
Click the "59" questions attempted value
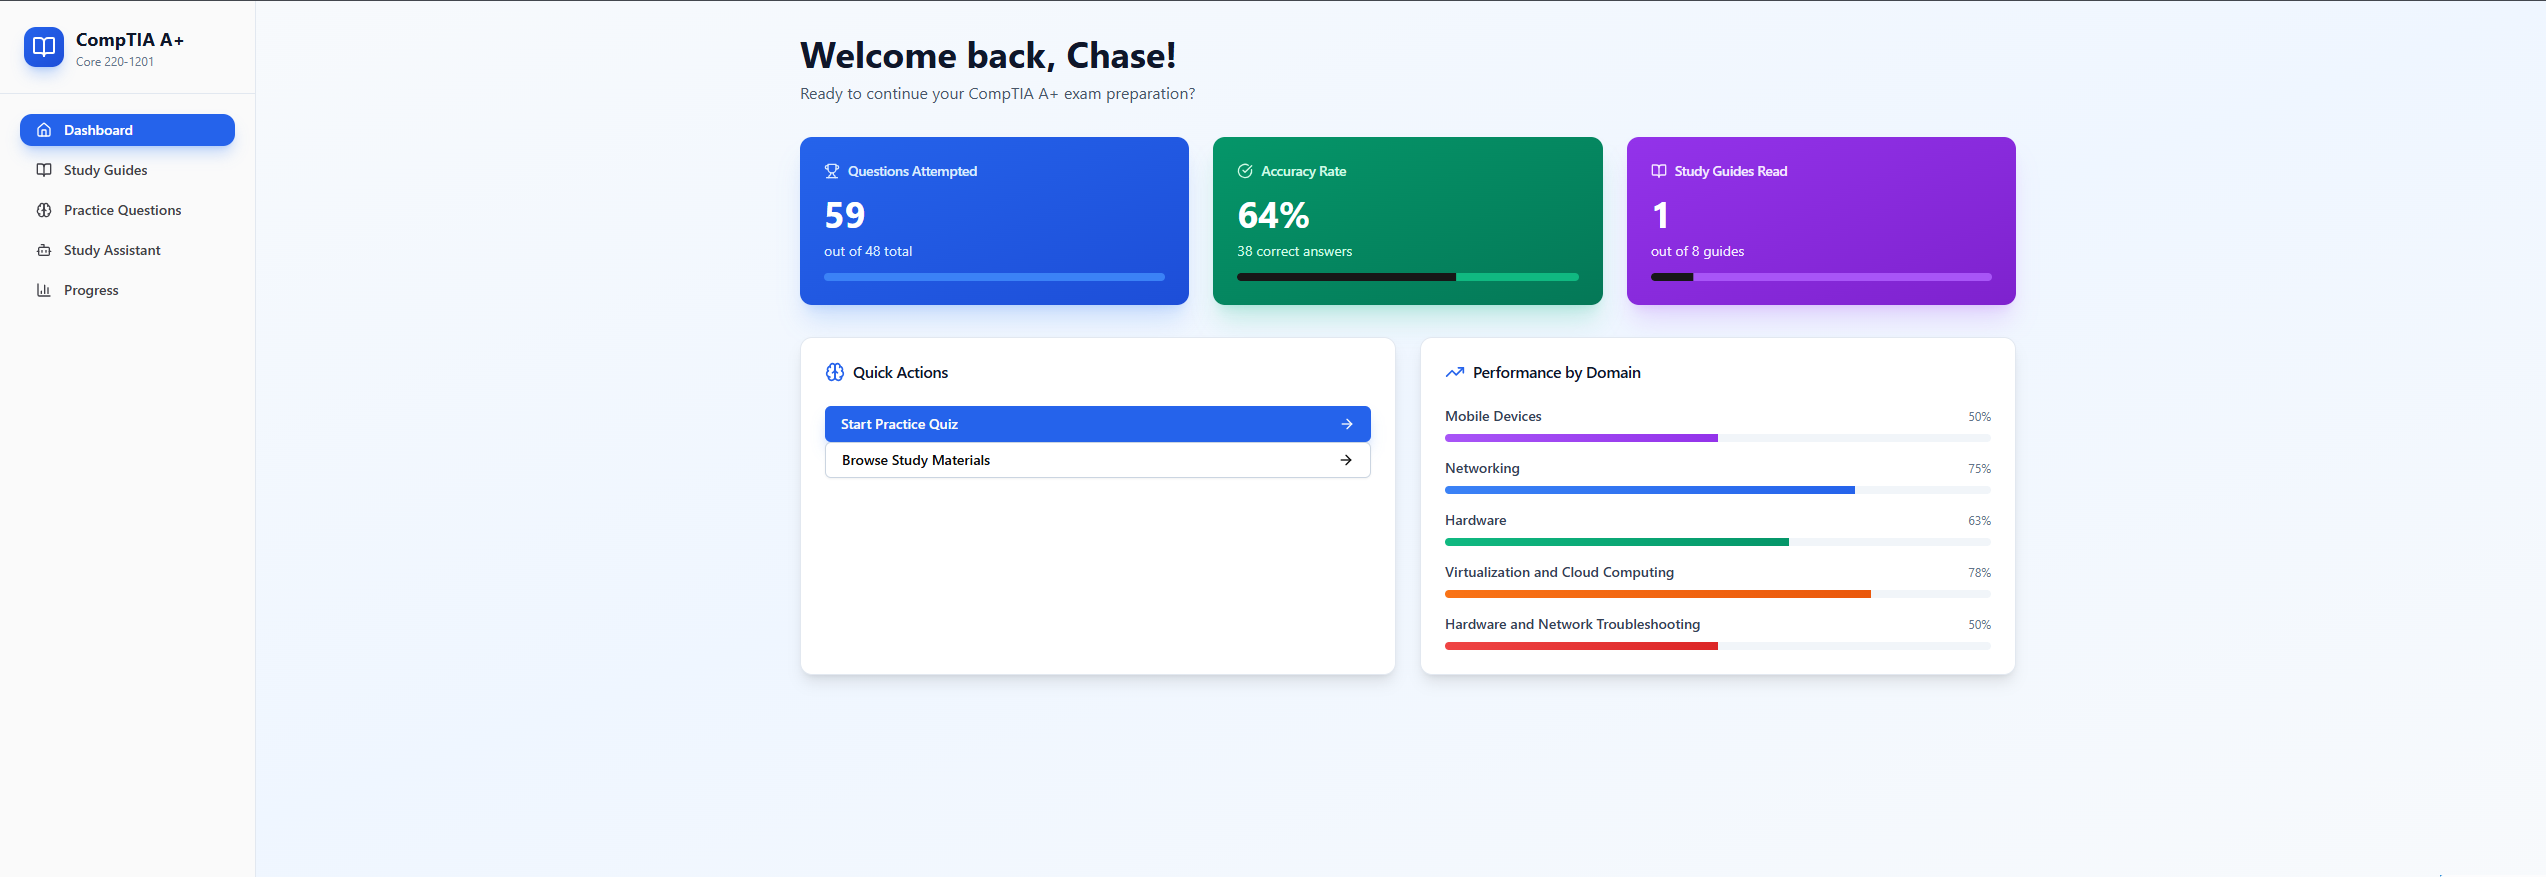[x=845, y=215]
